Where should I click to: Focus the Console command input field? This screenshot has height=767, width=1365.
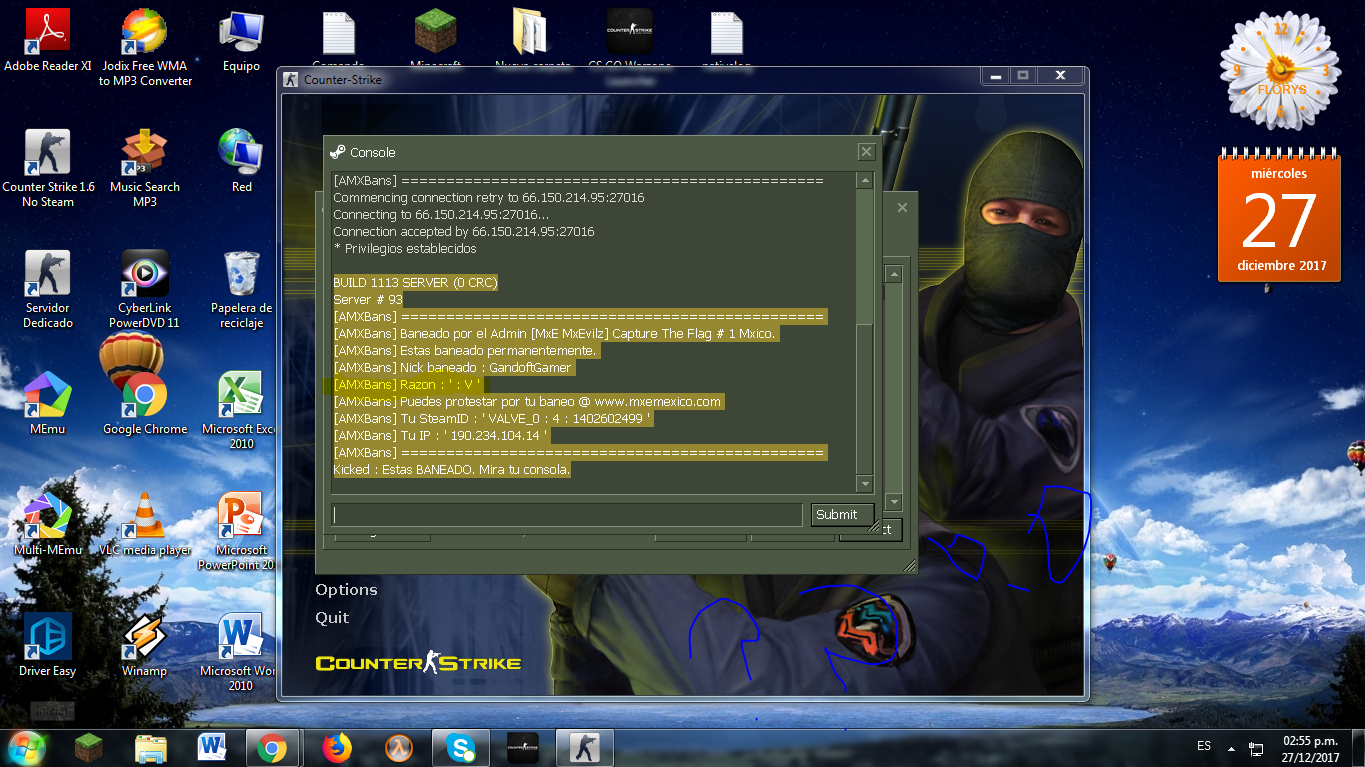click(x=567, y=515)
